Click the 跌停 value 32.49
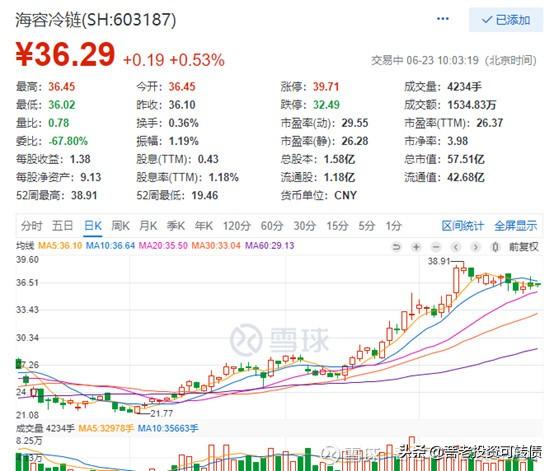 [326, 105]
